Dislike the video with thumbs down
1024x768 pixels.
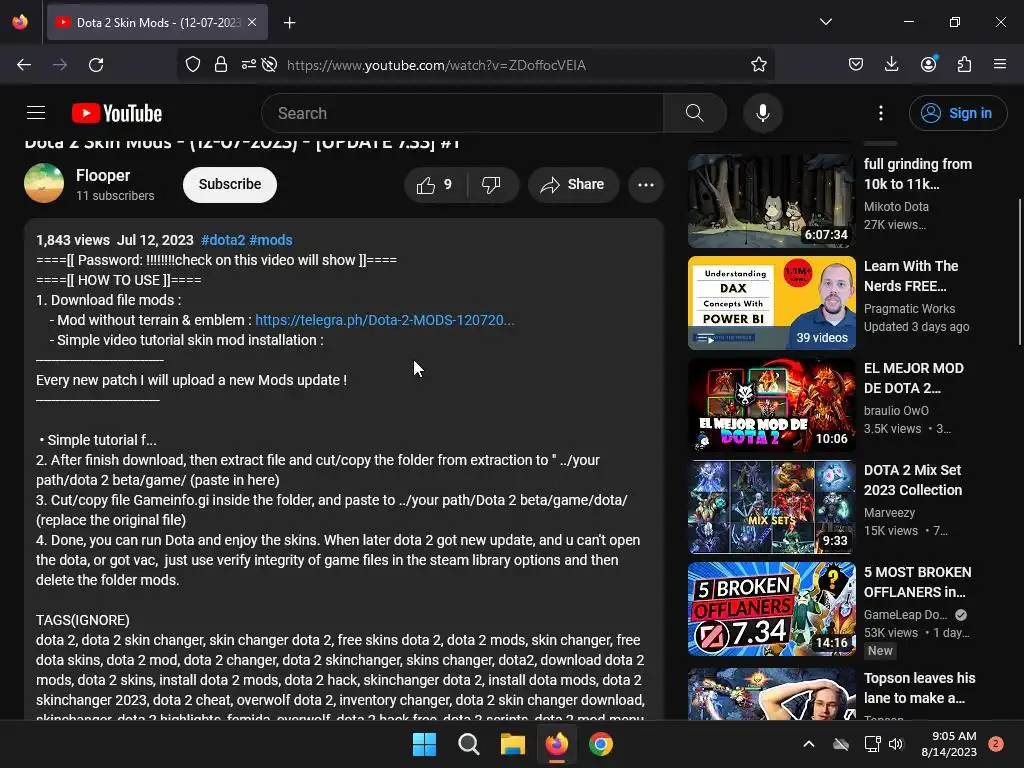coord(491,185)
